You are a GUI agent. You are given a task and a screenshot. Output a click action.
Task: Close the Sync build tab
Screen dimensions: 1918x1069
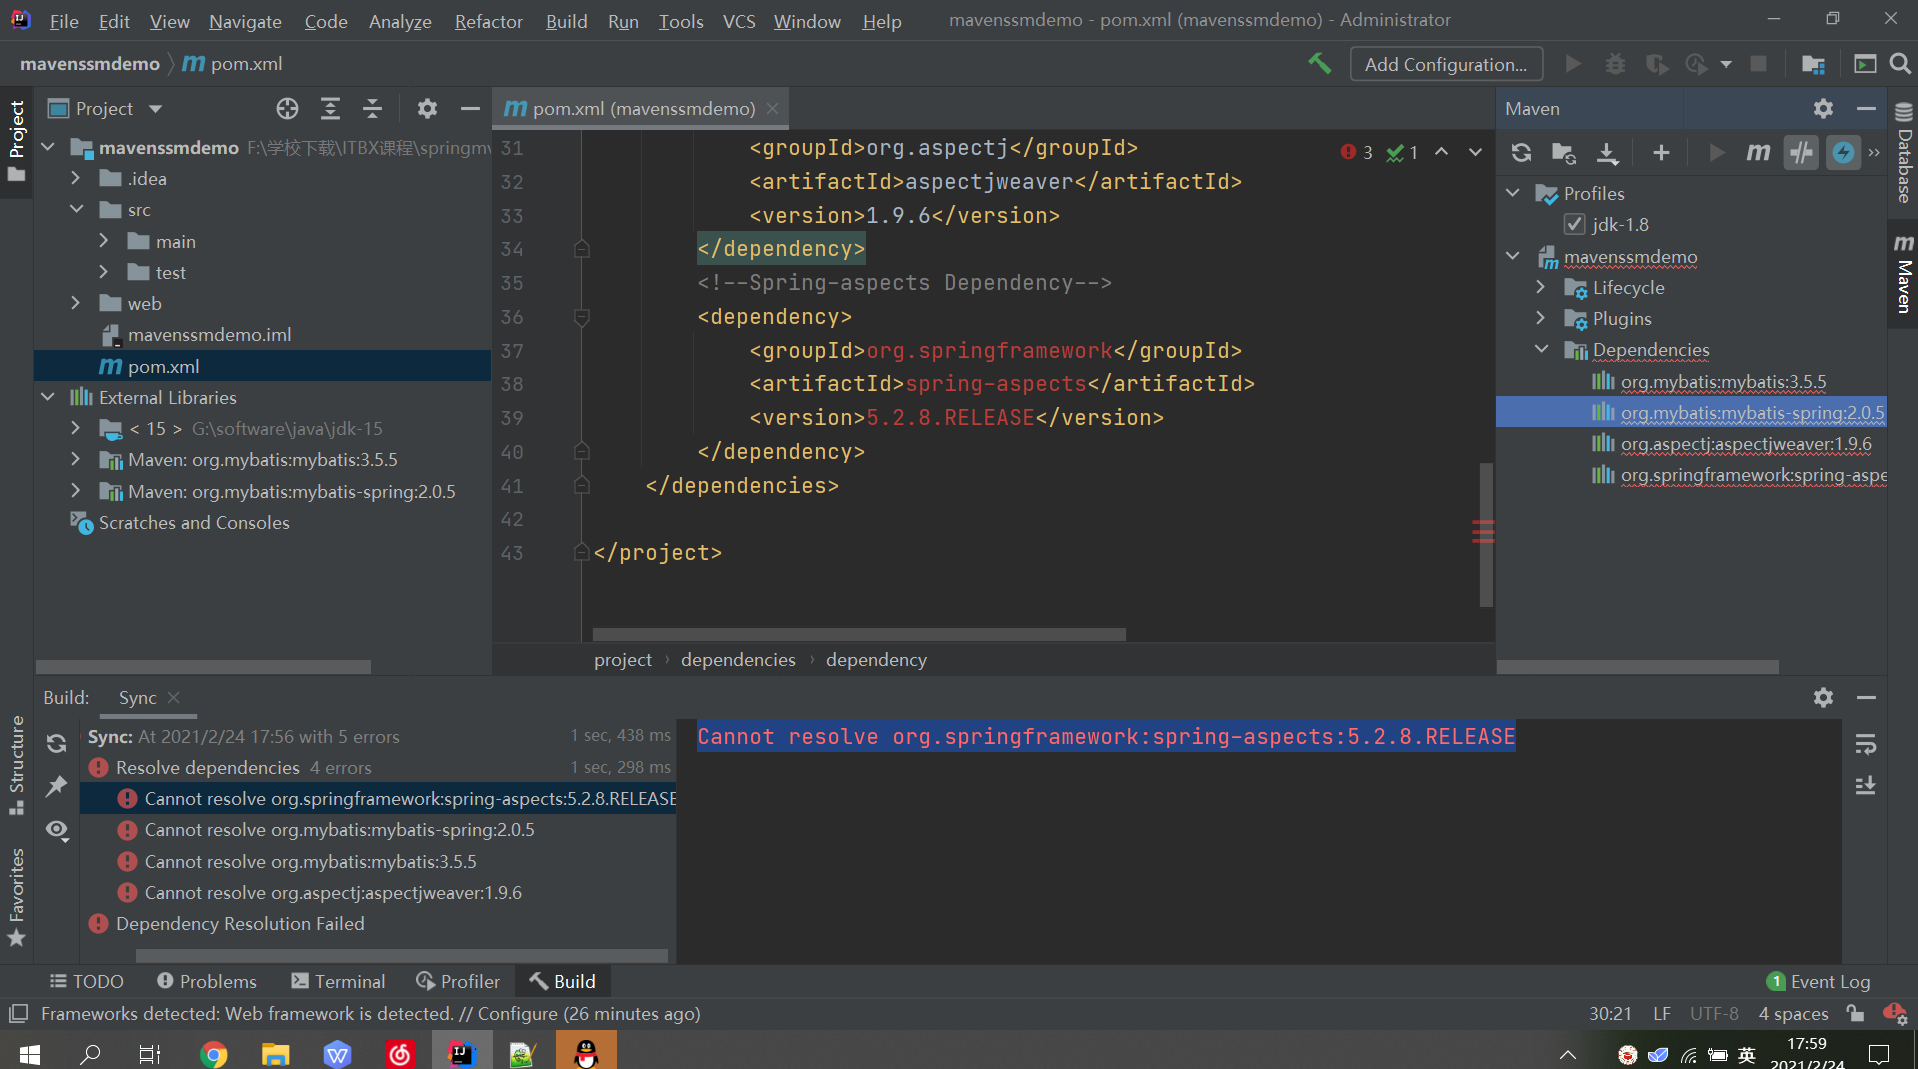174,697
